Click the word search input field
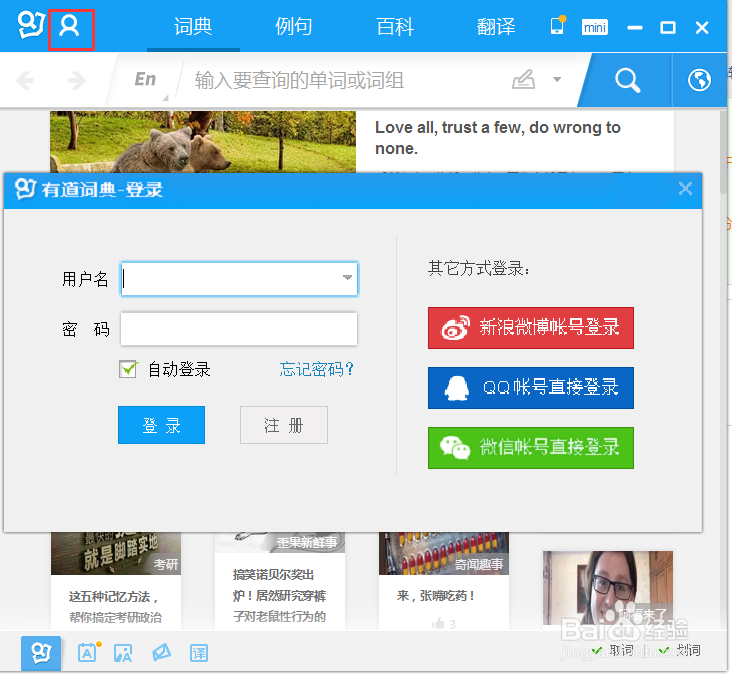The width and height of the screenshot is (732, 678). (343, 80)
